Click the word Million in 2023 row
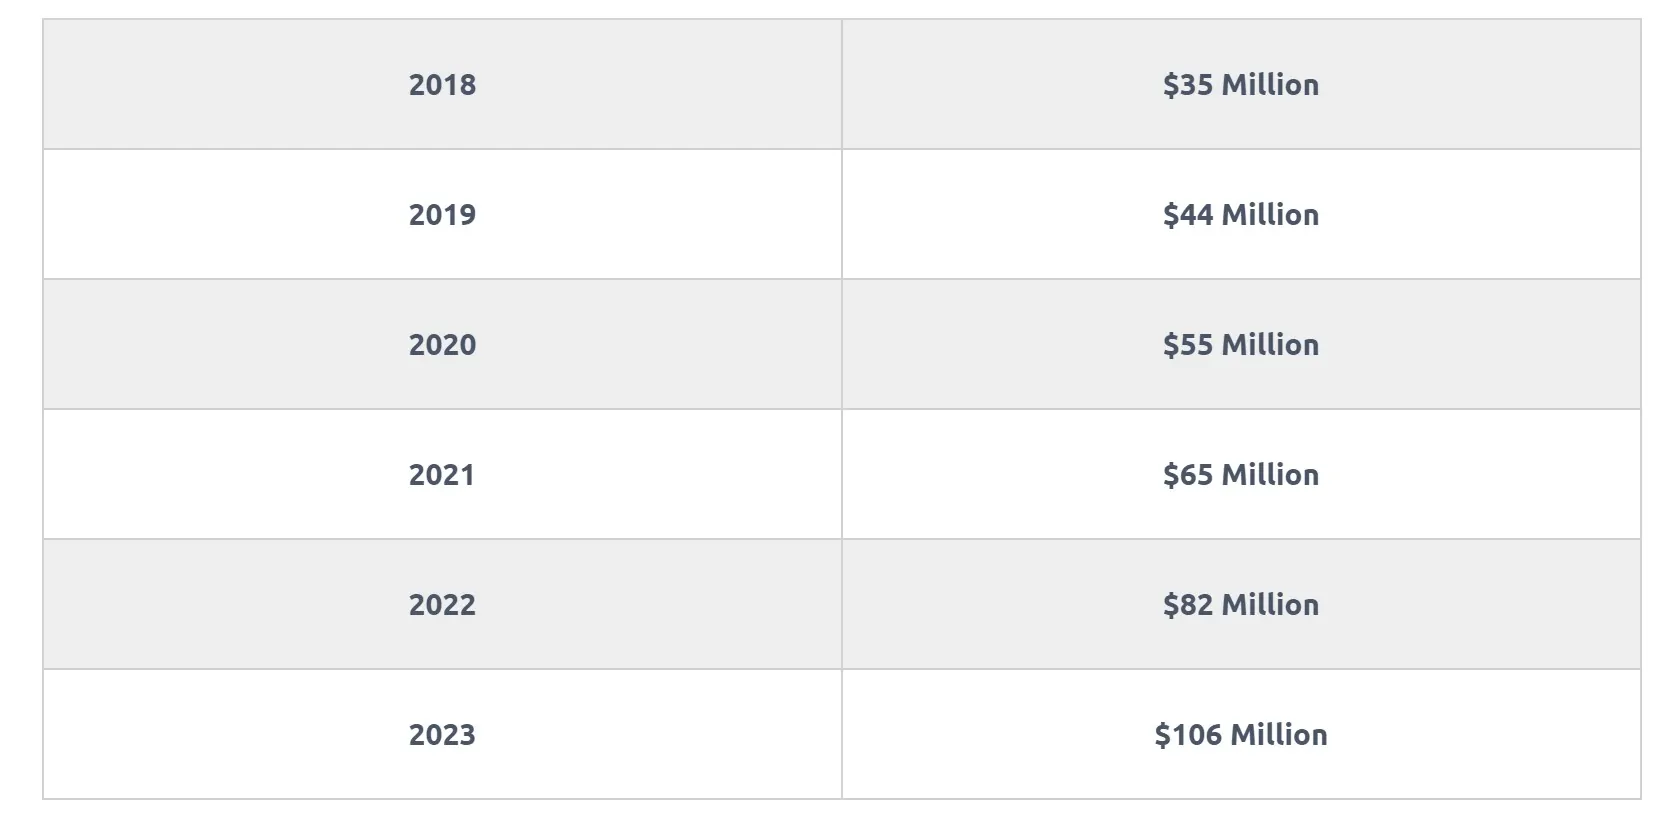 [1279, 734]
